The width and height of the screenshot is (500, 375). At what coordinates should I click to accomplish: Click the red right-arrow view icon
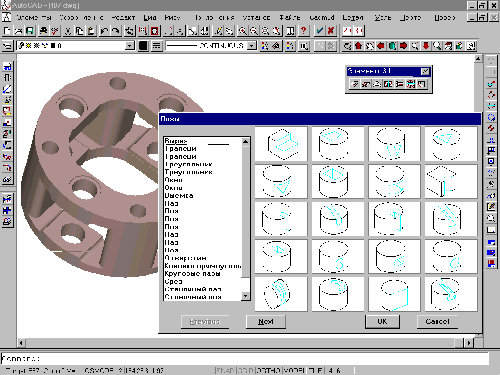tap(404, 46)
